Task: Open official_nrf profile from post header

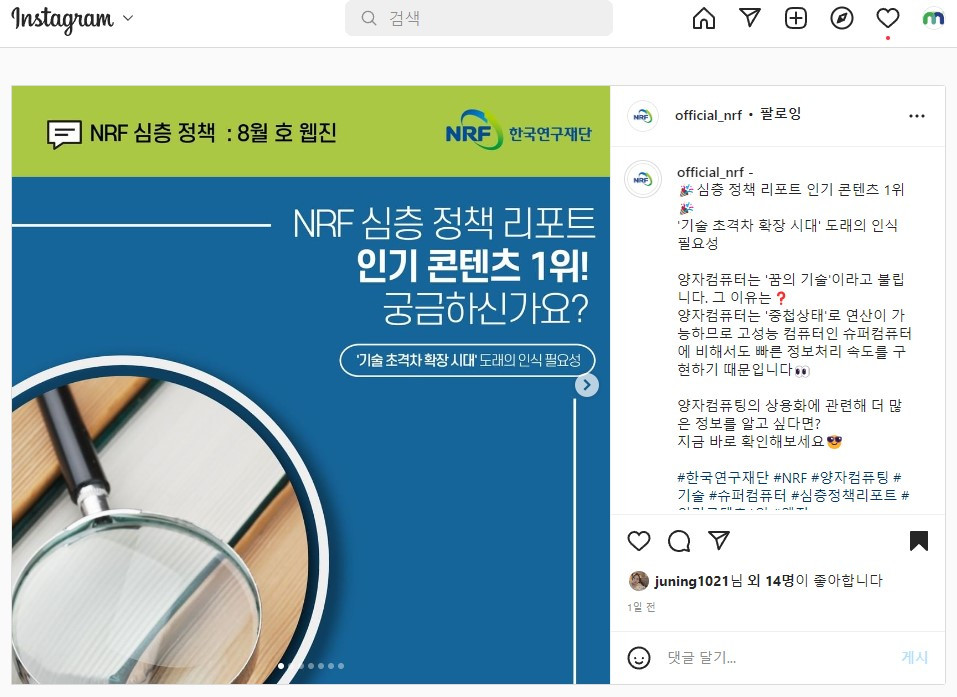Action: click(x=708, y=115)
